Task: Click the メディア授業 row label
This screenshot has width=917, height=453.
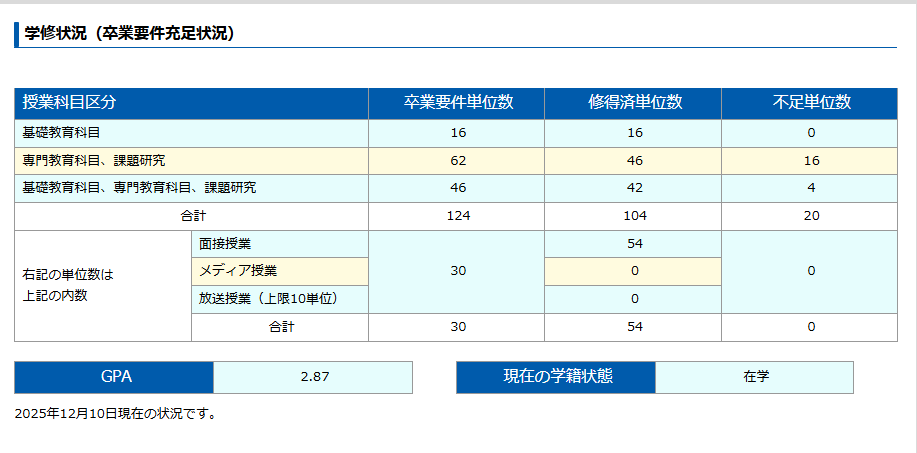Action: (237, 271)
